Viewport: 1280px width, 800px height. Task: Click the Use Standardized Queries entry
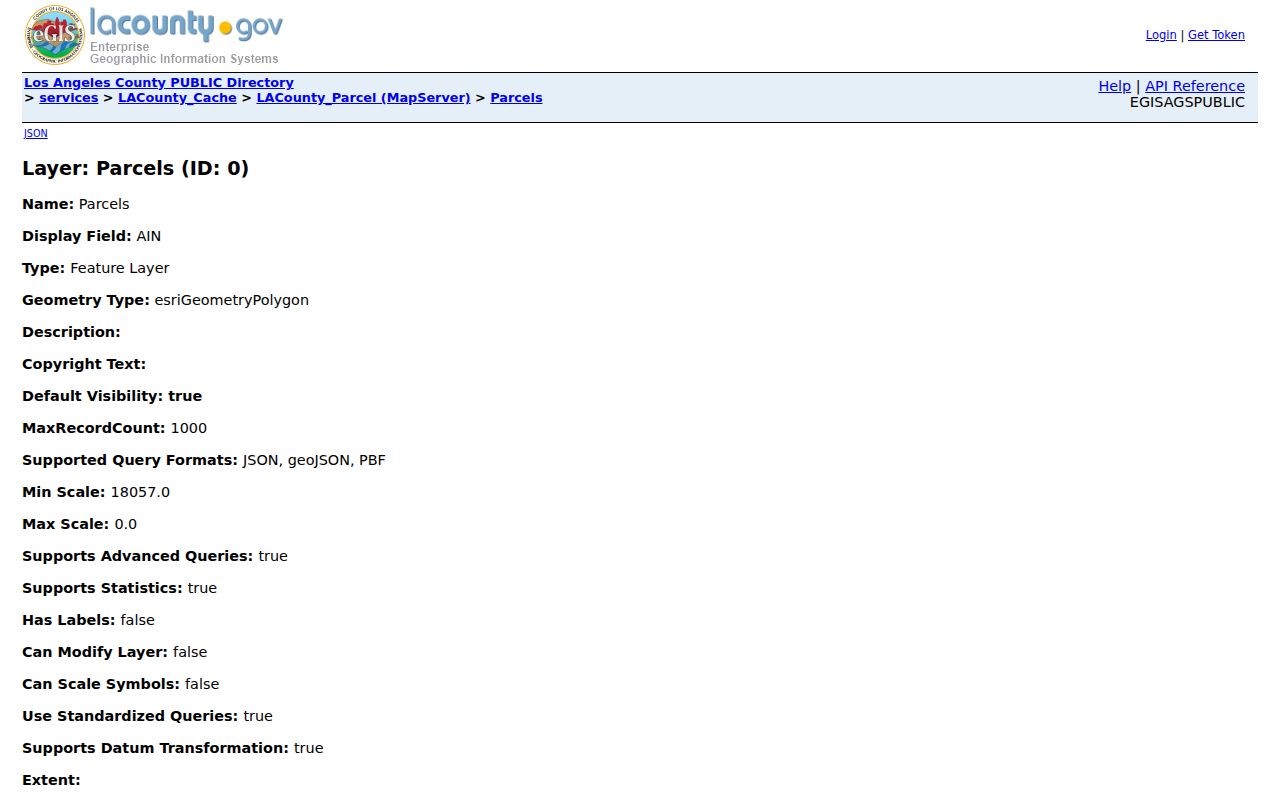(x=147, y=716)
